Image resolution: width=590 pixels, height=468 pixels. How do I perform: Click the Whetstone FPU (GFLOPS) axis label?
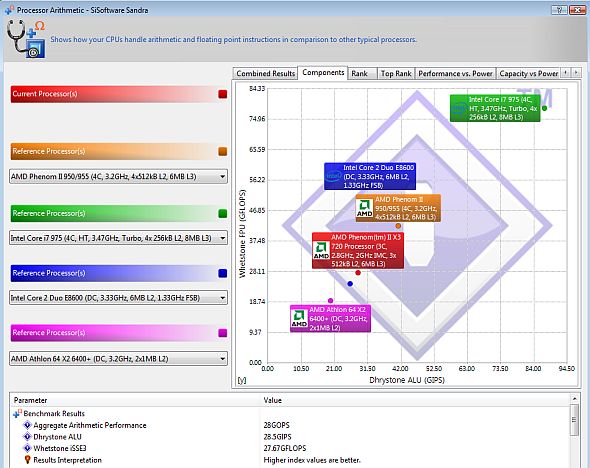click(x=242, y=234)
